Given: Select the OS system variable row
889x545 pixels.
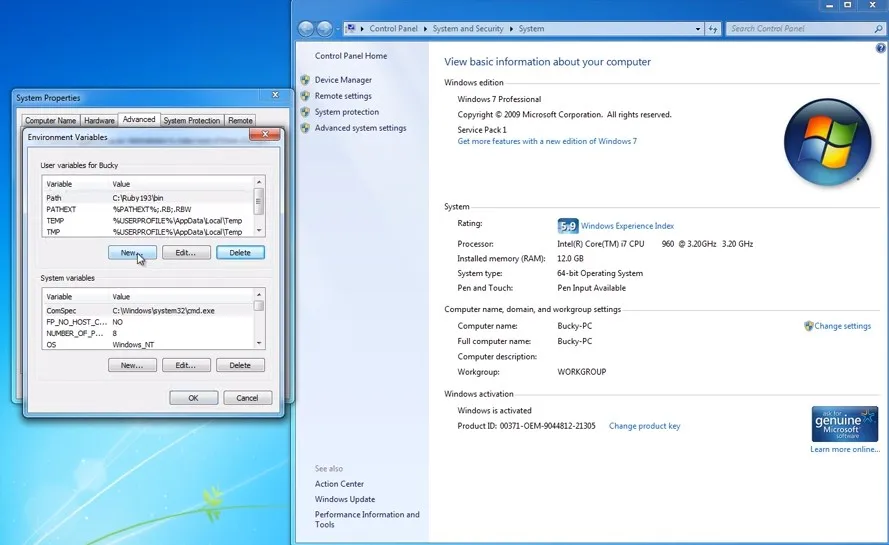Looking at the screenshot, I should pos(148,344).
